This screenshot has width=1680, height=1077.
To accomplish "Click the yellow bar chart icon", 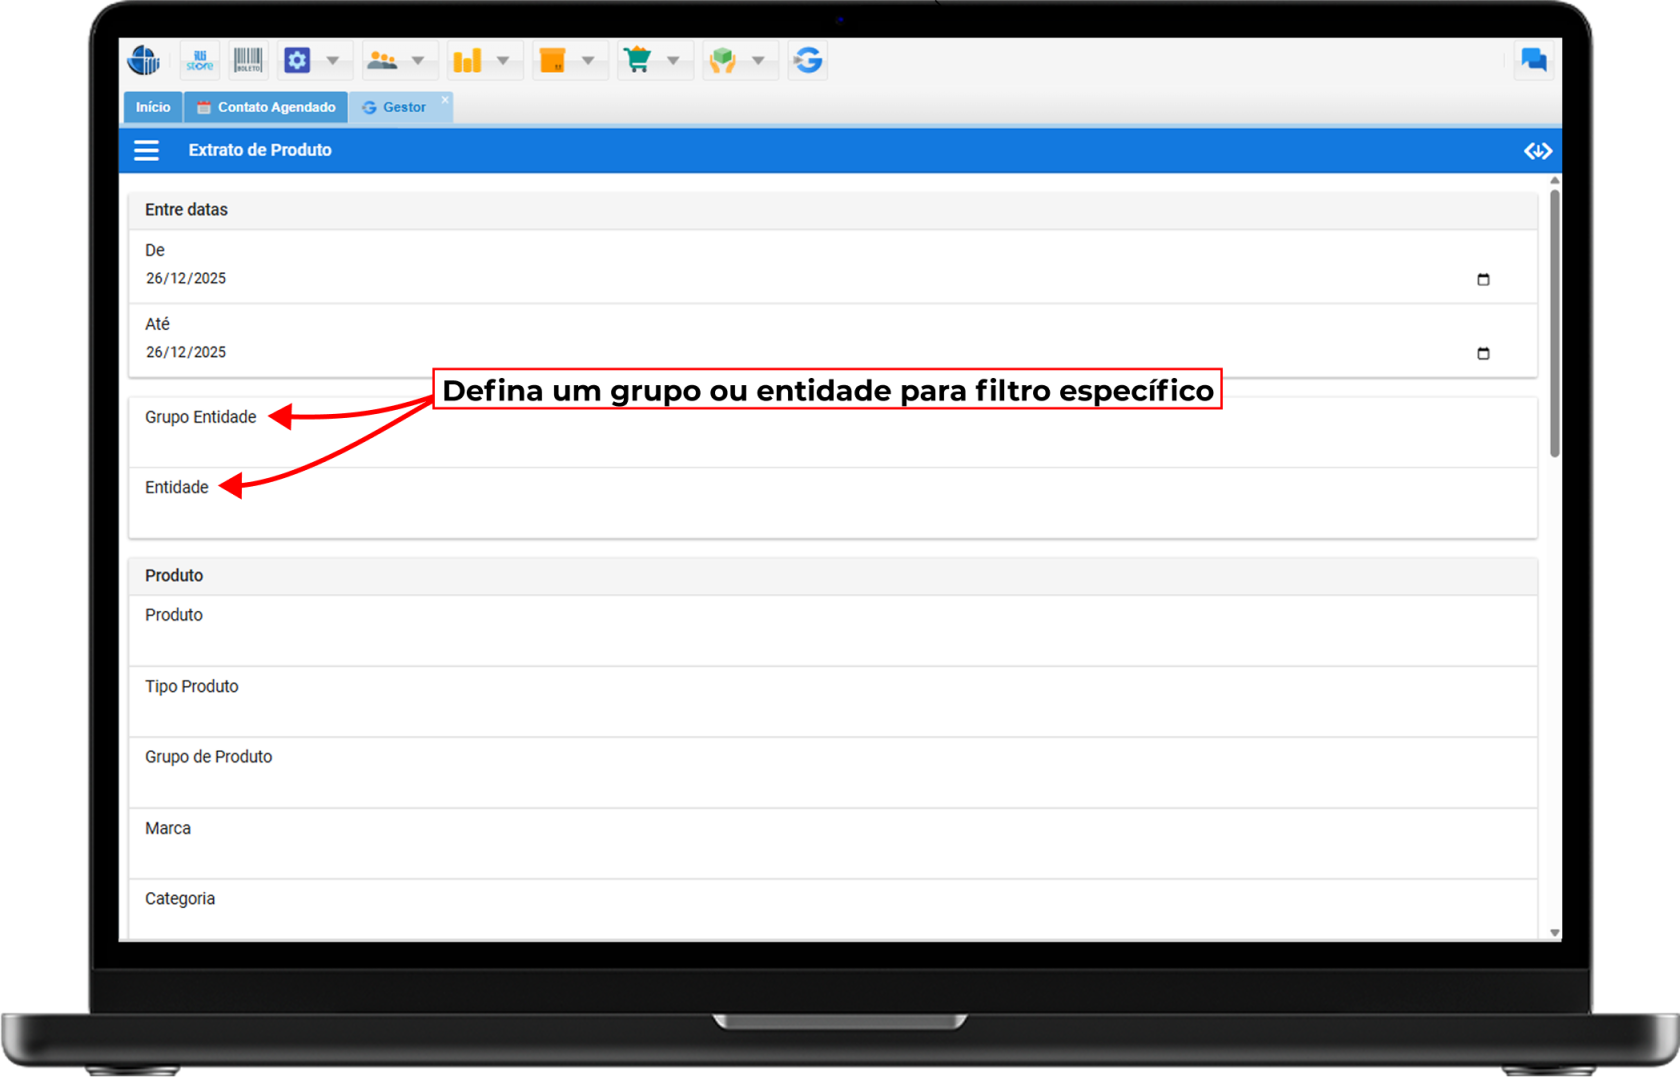I will tap(467, 61).
